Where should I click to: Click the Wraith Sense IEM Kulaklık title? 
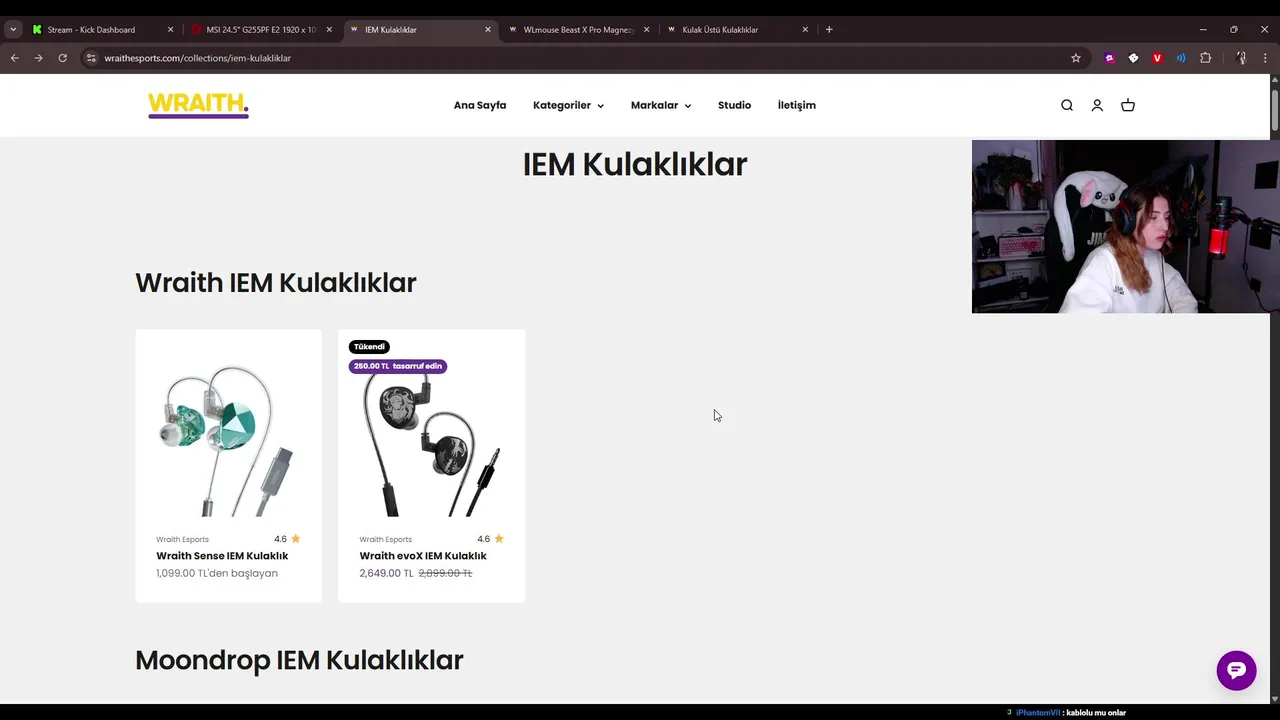pos(222,556)
